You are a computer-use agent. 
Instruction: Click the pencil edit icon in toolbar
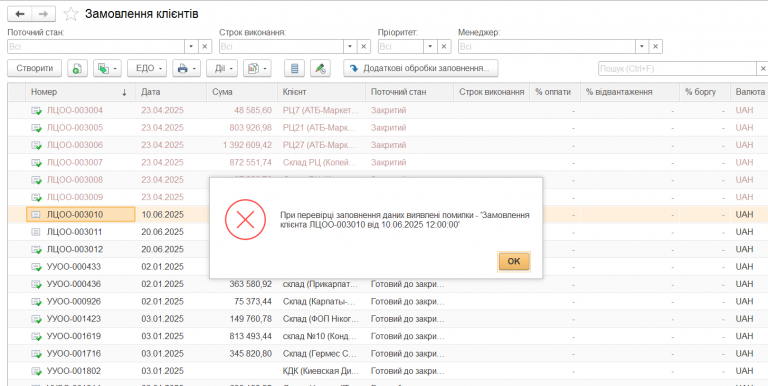(x=320, y=68)
